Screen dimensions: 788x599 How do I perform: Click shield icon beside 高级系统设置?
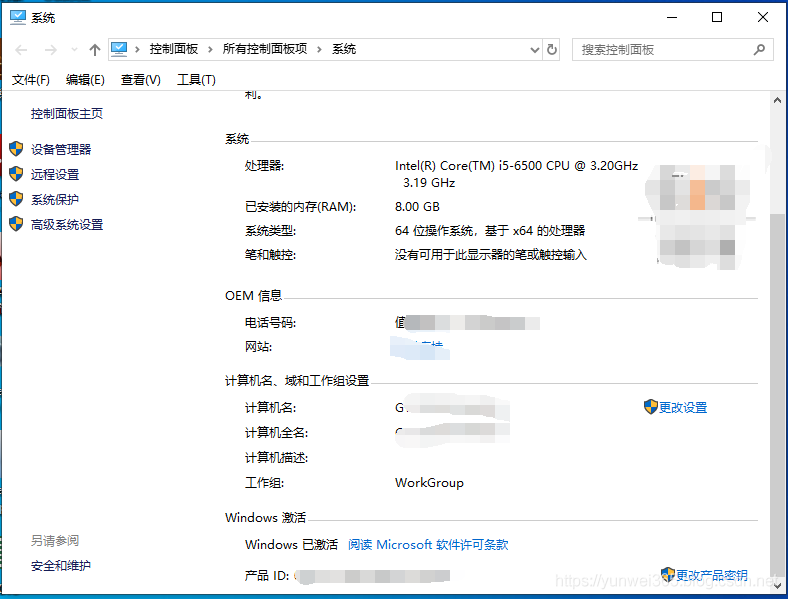point(16,224)
